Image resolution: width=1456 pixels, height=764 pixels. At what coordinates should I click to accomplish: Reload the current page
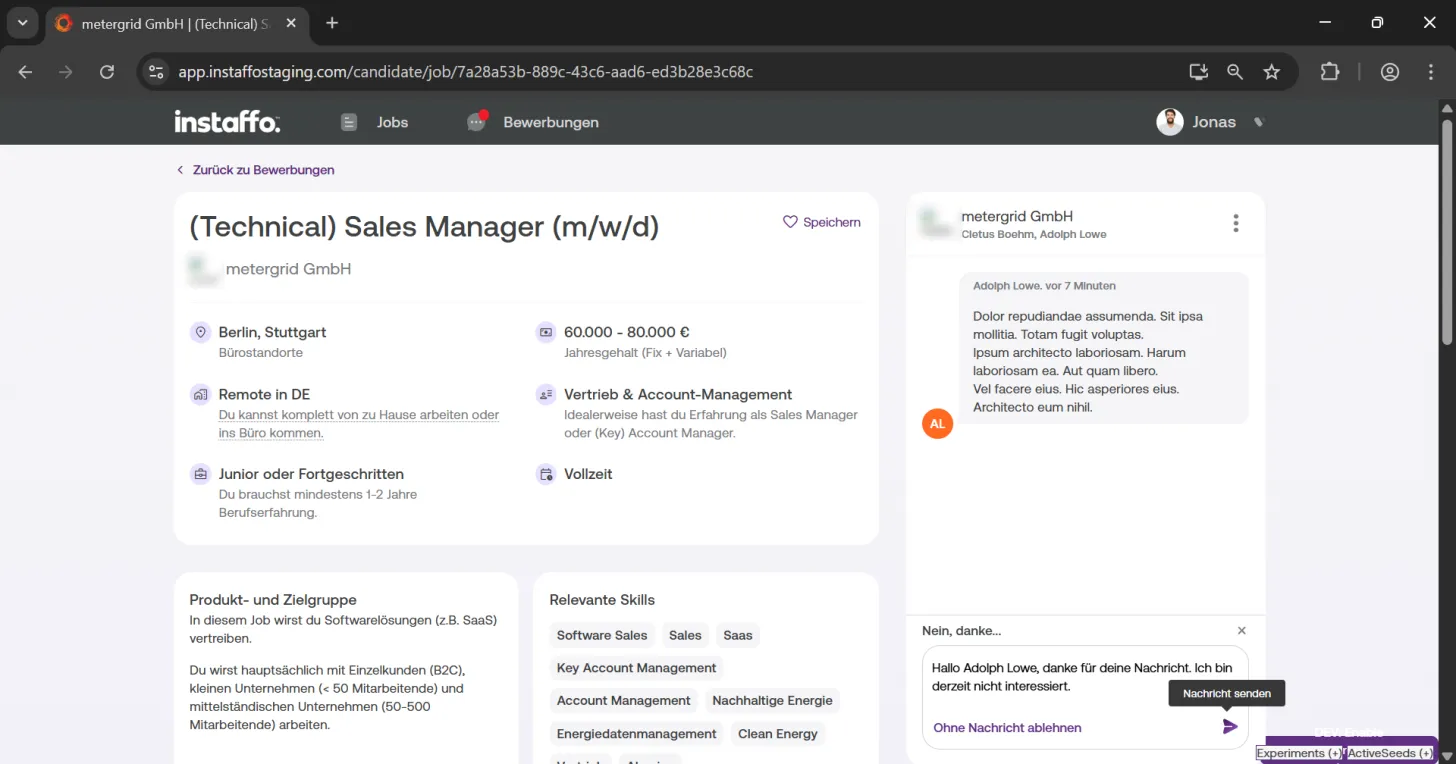[107, 72]
